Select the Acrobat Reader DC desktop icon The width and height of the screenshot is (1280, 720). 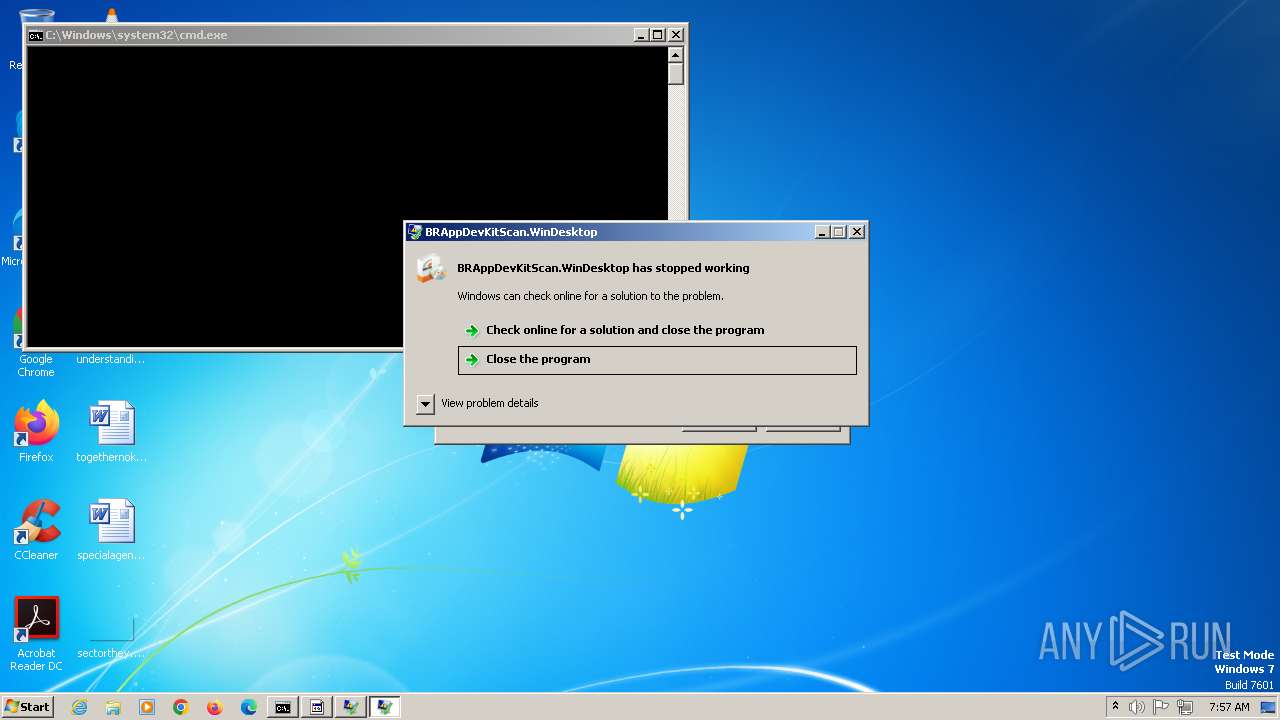pos(36,634)
